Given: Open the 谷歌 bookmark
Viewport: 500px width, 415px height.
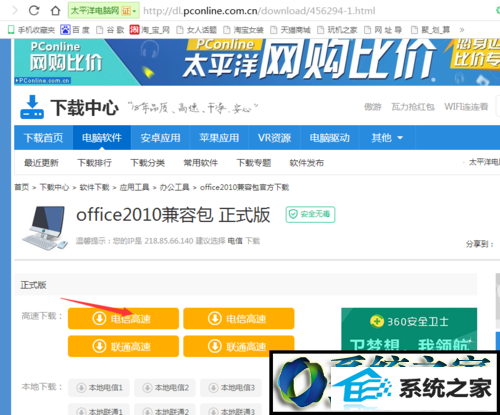Looking at the screenshot, I should click(x=110, y=30).
